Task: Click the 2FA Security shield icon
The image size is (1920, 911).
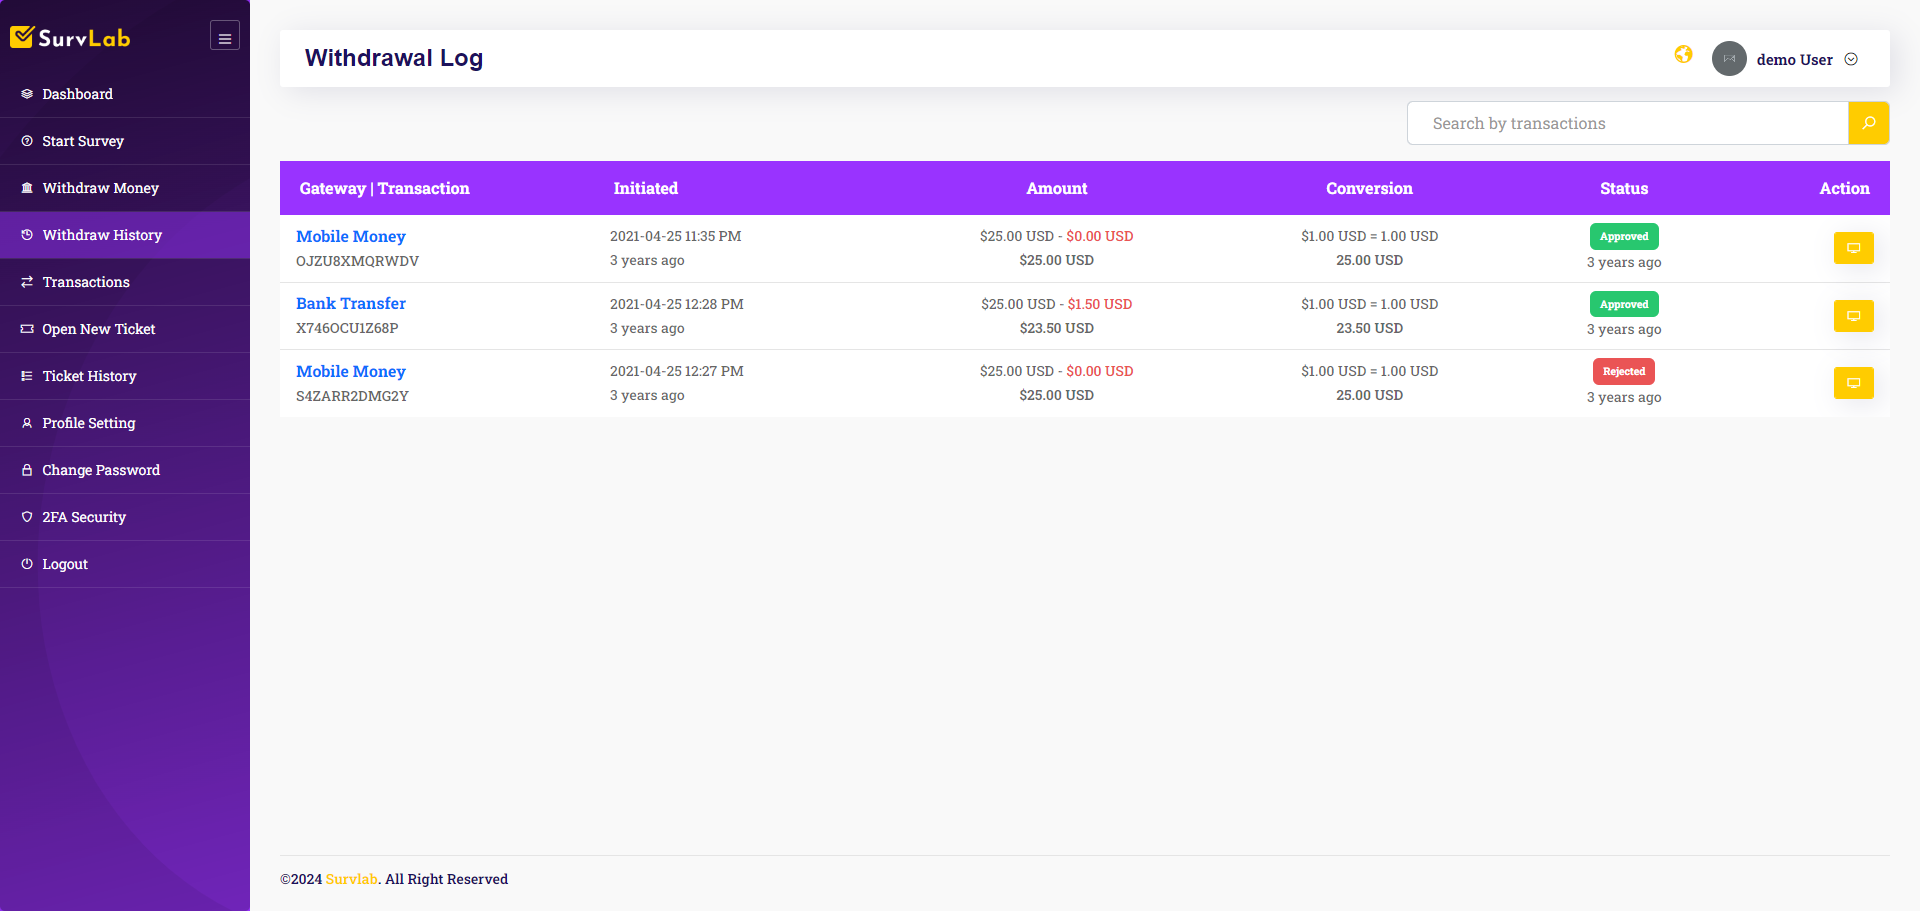Action: [27, 516]
